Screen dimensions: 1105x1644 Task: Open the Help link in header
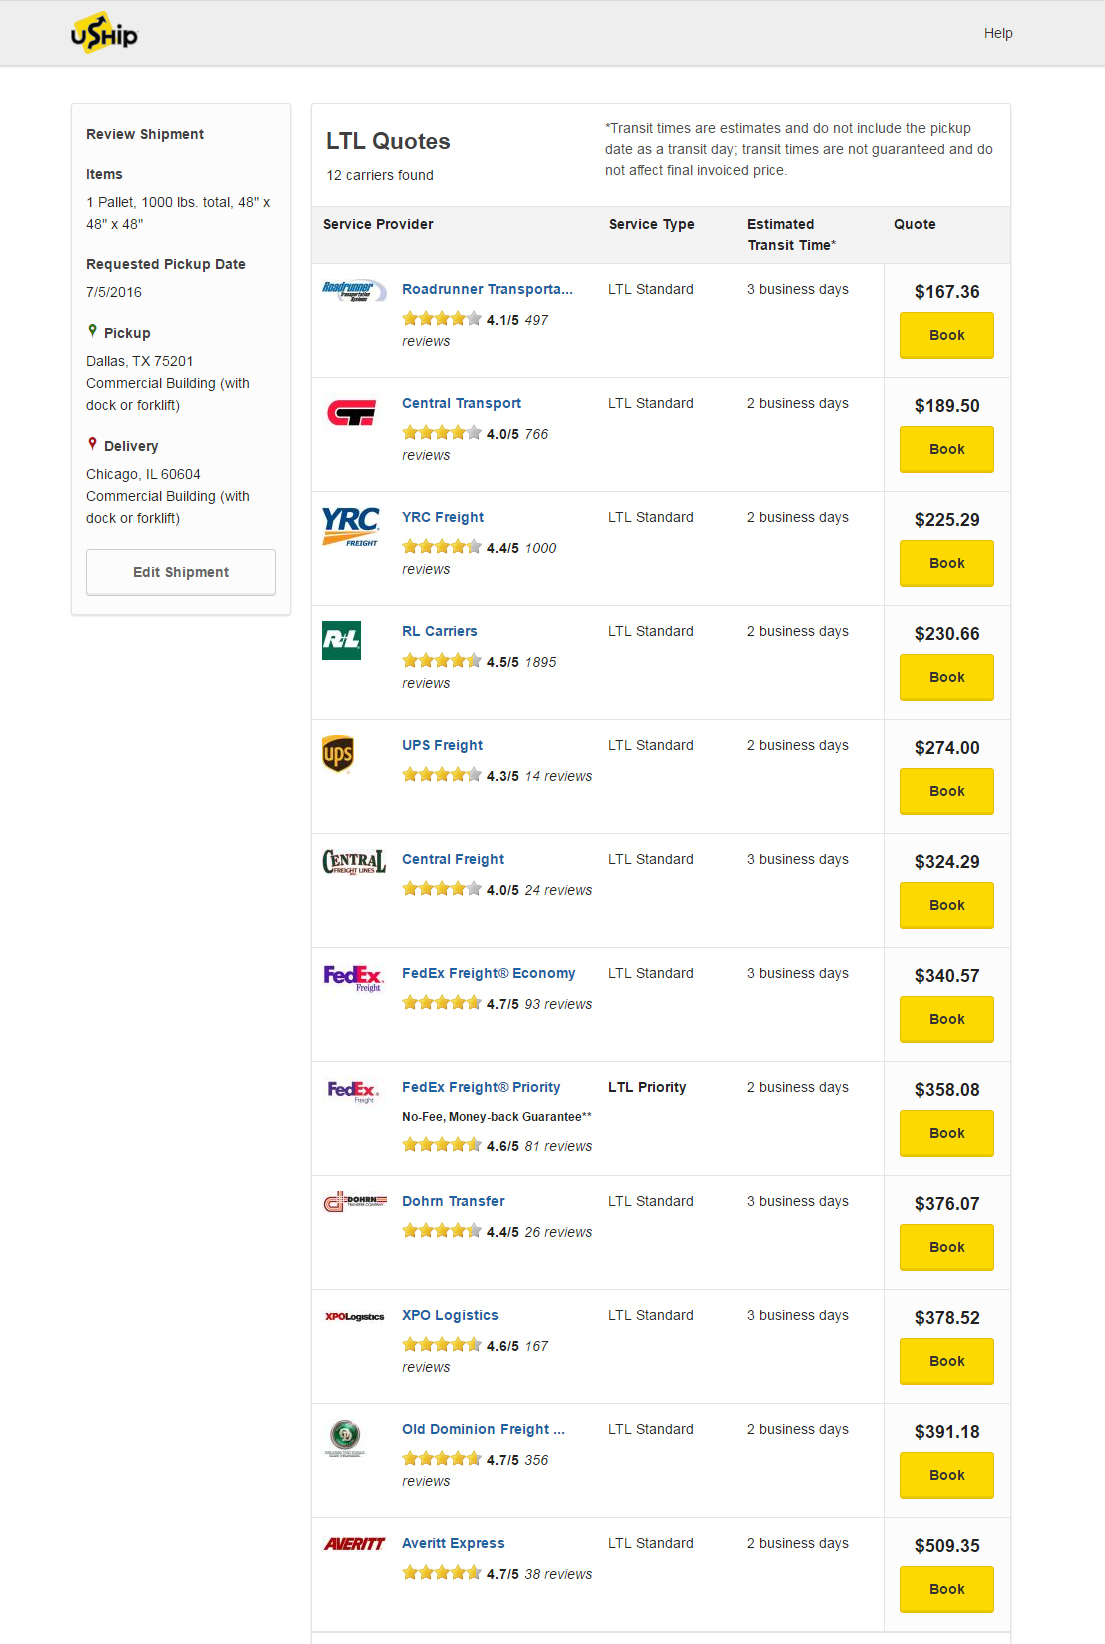(998, 33)
